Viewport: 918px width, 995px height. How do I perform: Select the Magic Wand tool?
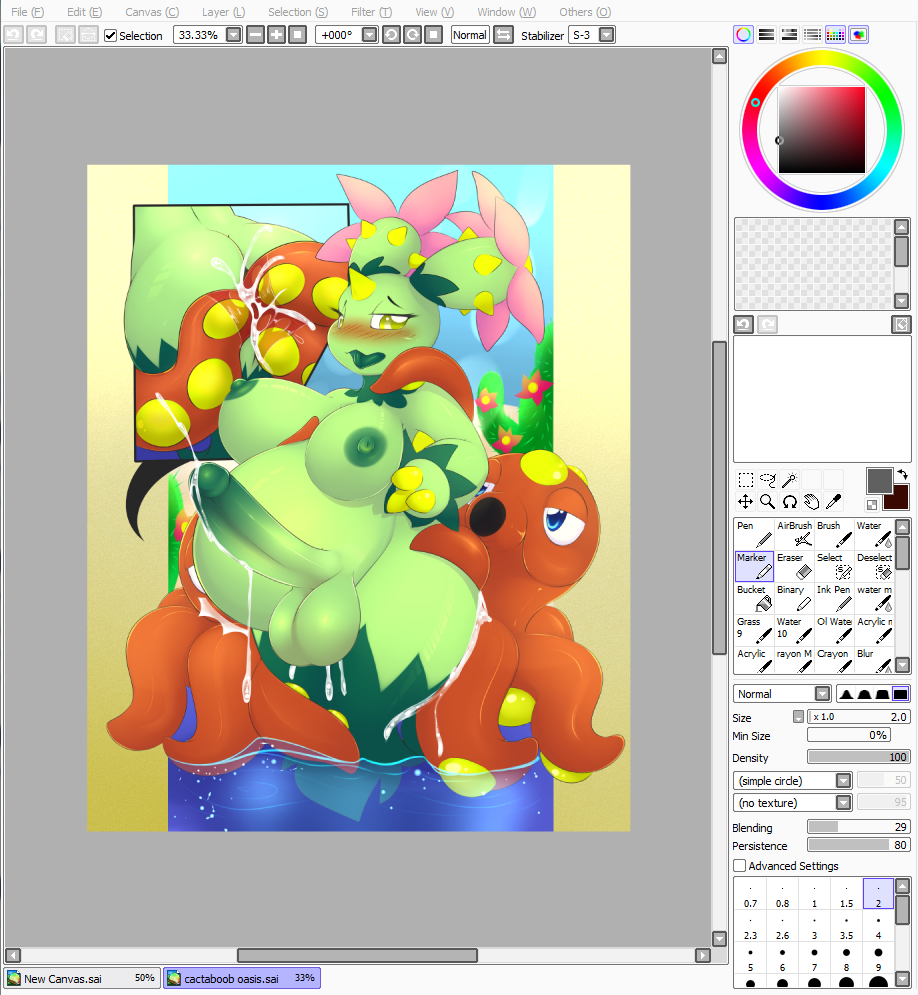pyautogui.click(x=789, y=480)
